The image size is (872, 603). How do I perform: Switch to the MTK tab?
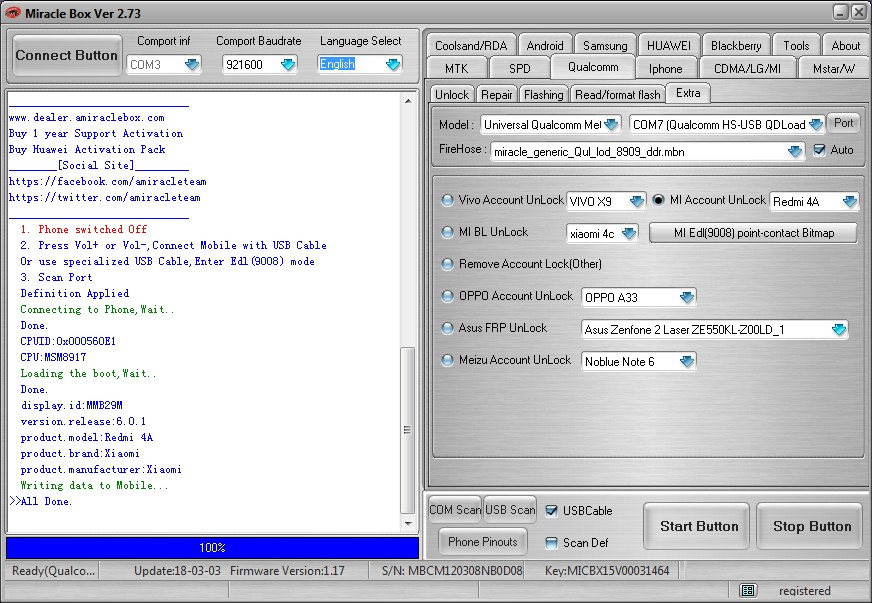coord(457,68)
